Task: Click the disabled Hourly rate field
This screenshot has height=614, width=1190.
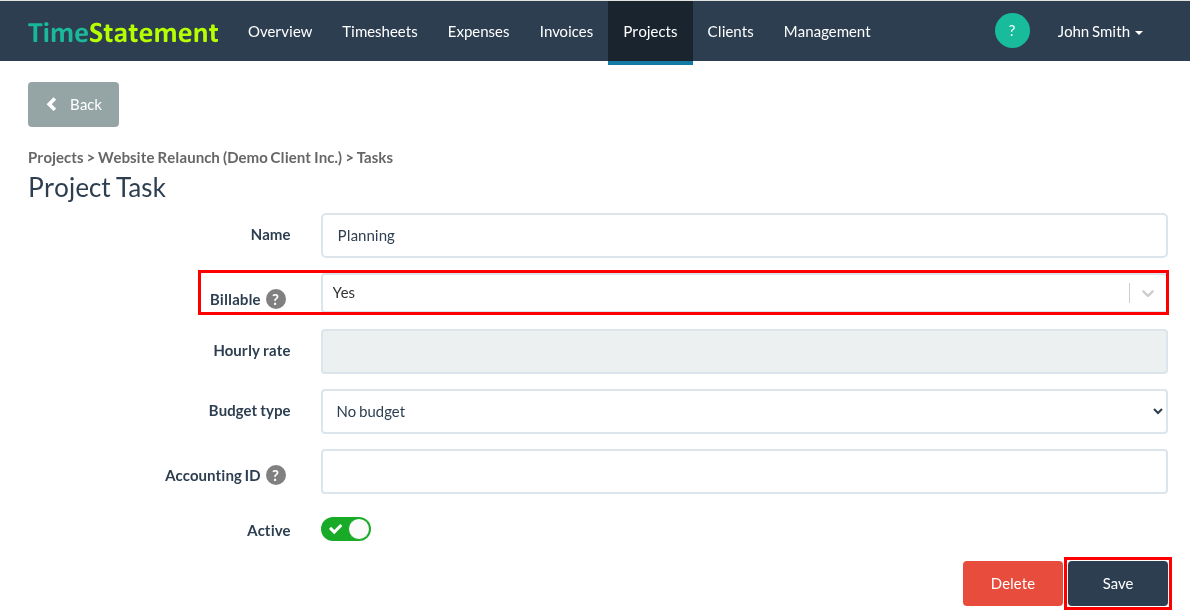Action: click(x=744, y=351)
